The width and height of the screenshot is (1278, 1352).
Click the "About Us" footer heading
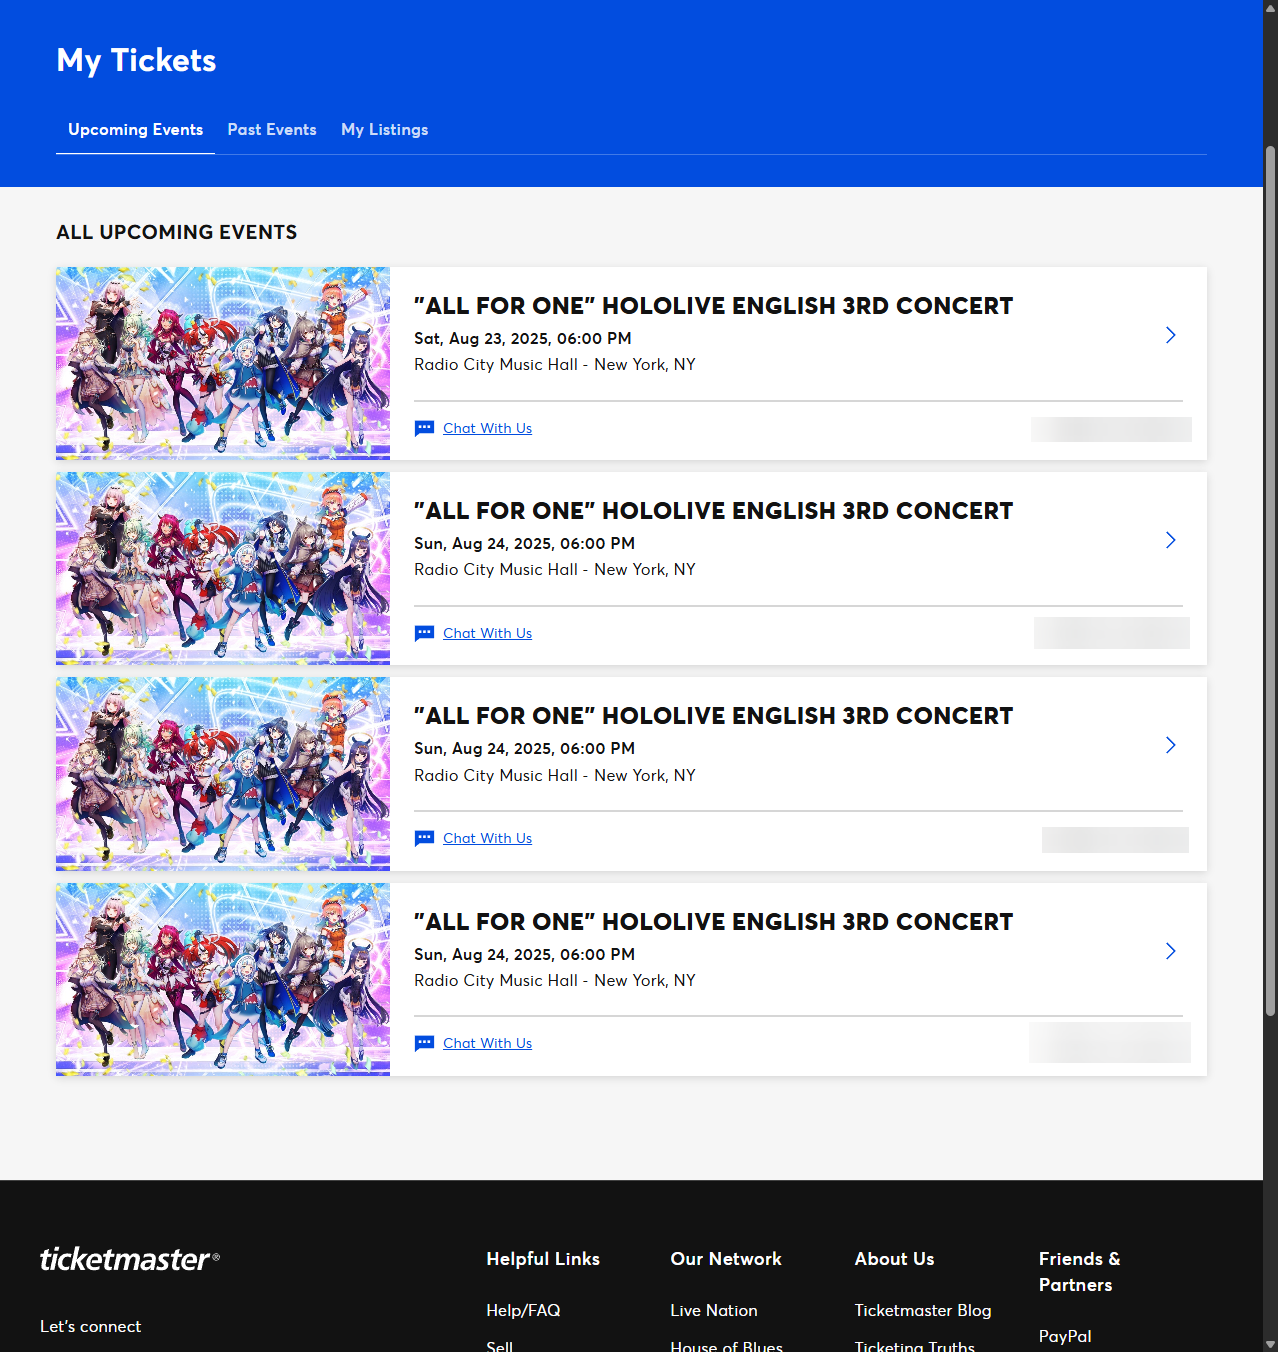pos(894,1259)
